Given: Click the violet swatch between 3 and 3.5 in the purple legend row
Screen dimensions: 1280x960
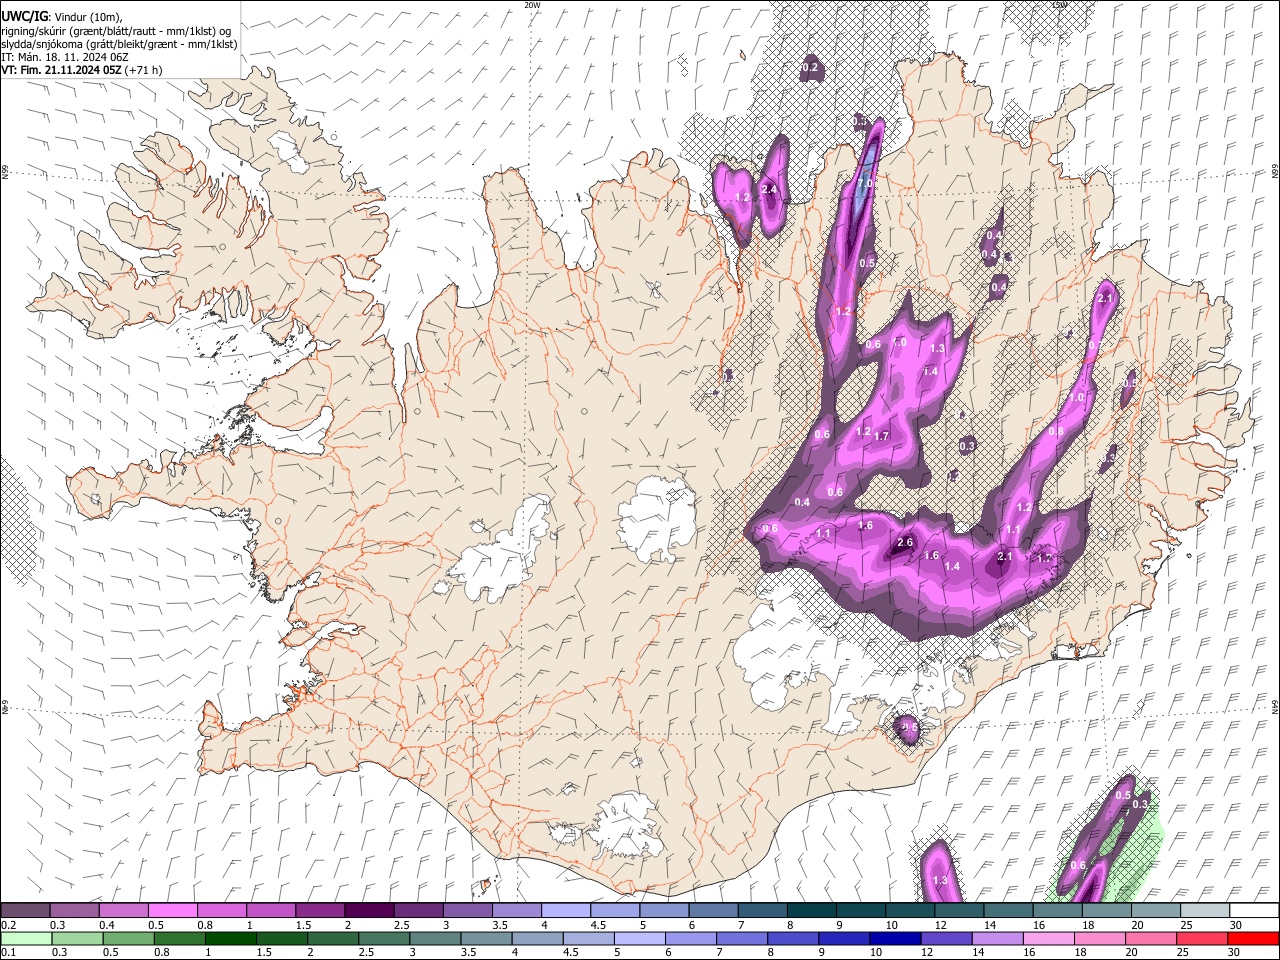Looking at the screenshot, I should (467, 910).
